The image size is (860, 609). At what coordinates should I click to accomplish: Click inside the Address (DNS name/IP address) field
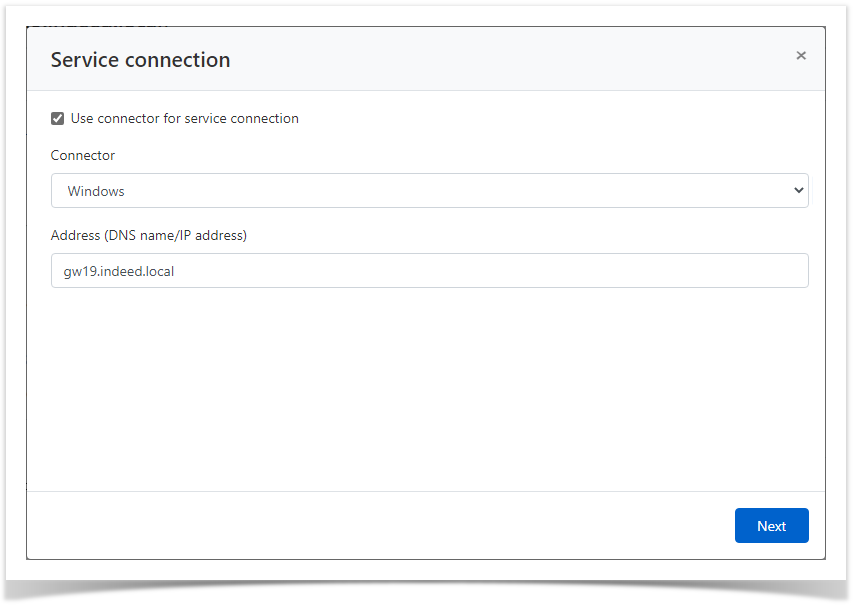coord(430,270)
